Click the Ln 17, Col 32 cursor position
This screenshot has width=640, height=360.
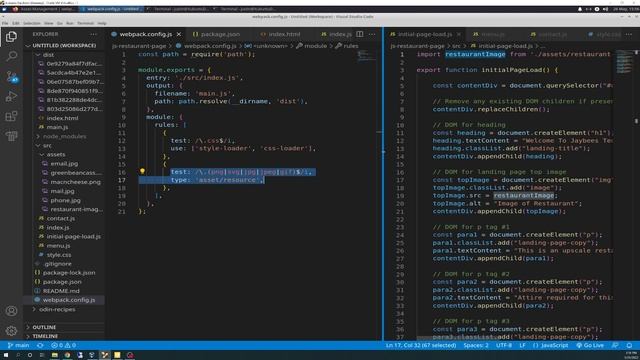pos(421,345)
